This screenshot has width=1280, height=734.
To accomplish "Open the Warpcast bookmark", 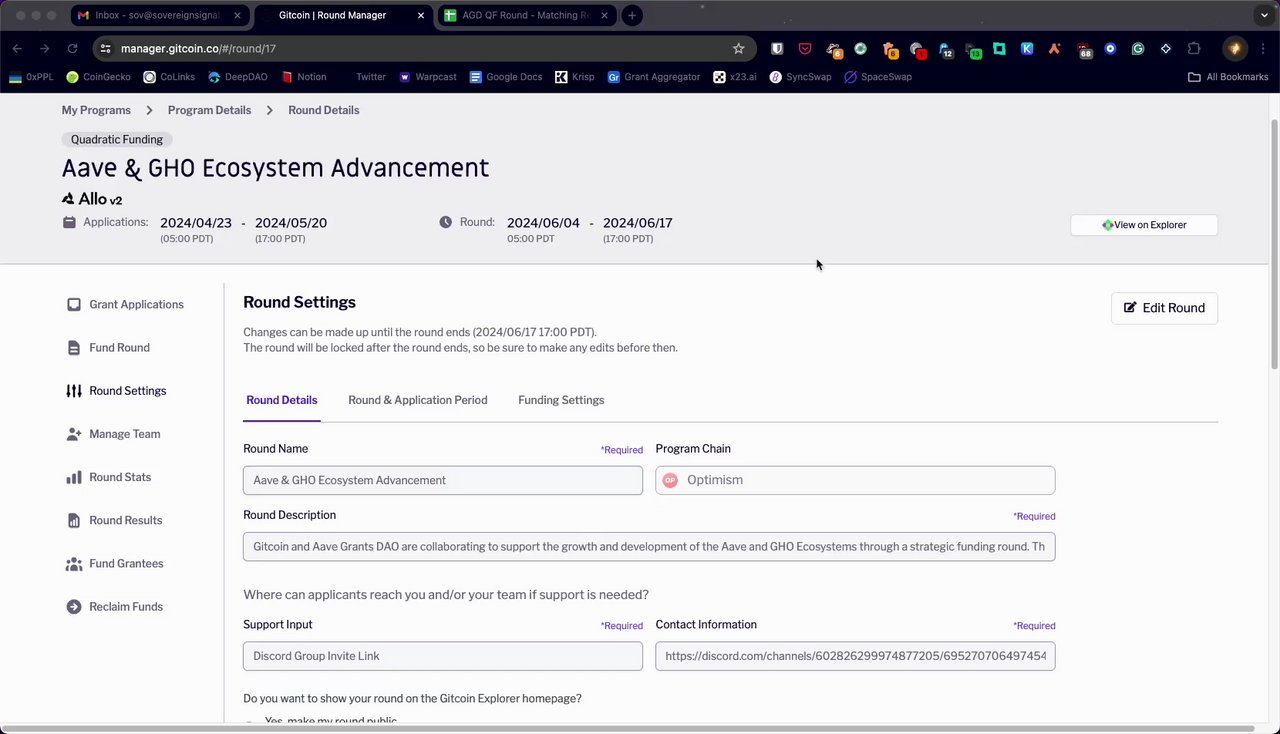I will 428,77.
